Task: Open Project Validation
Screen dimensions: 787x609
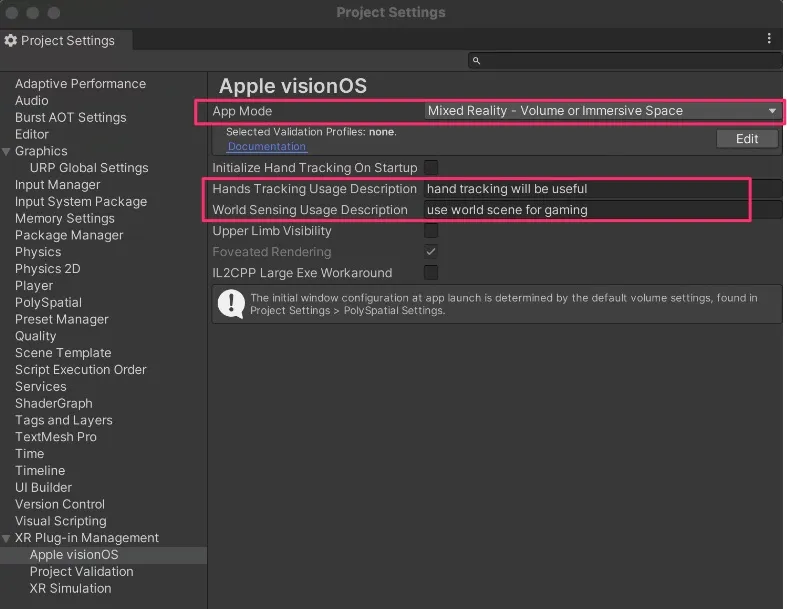Action: (x=81, y=572)
